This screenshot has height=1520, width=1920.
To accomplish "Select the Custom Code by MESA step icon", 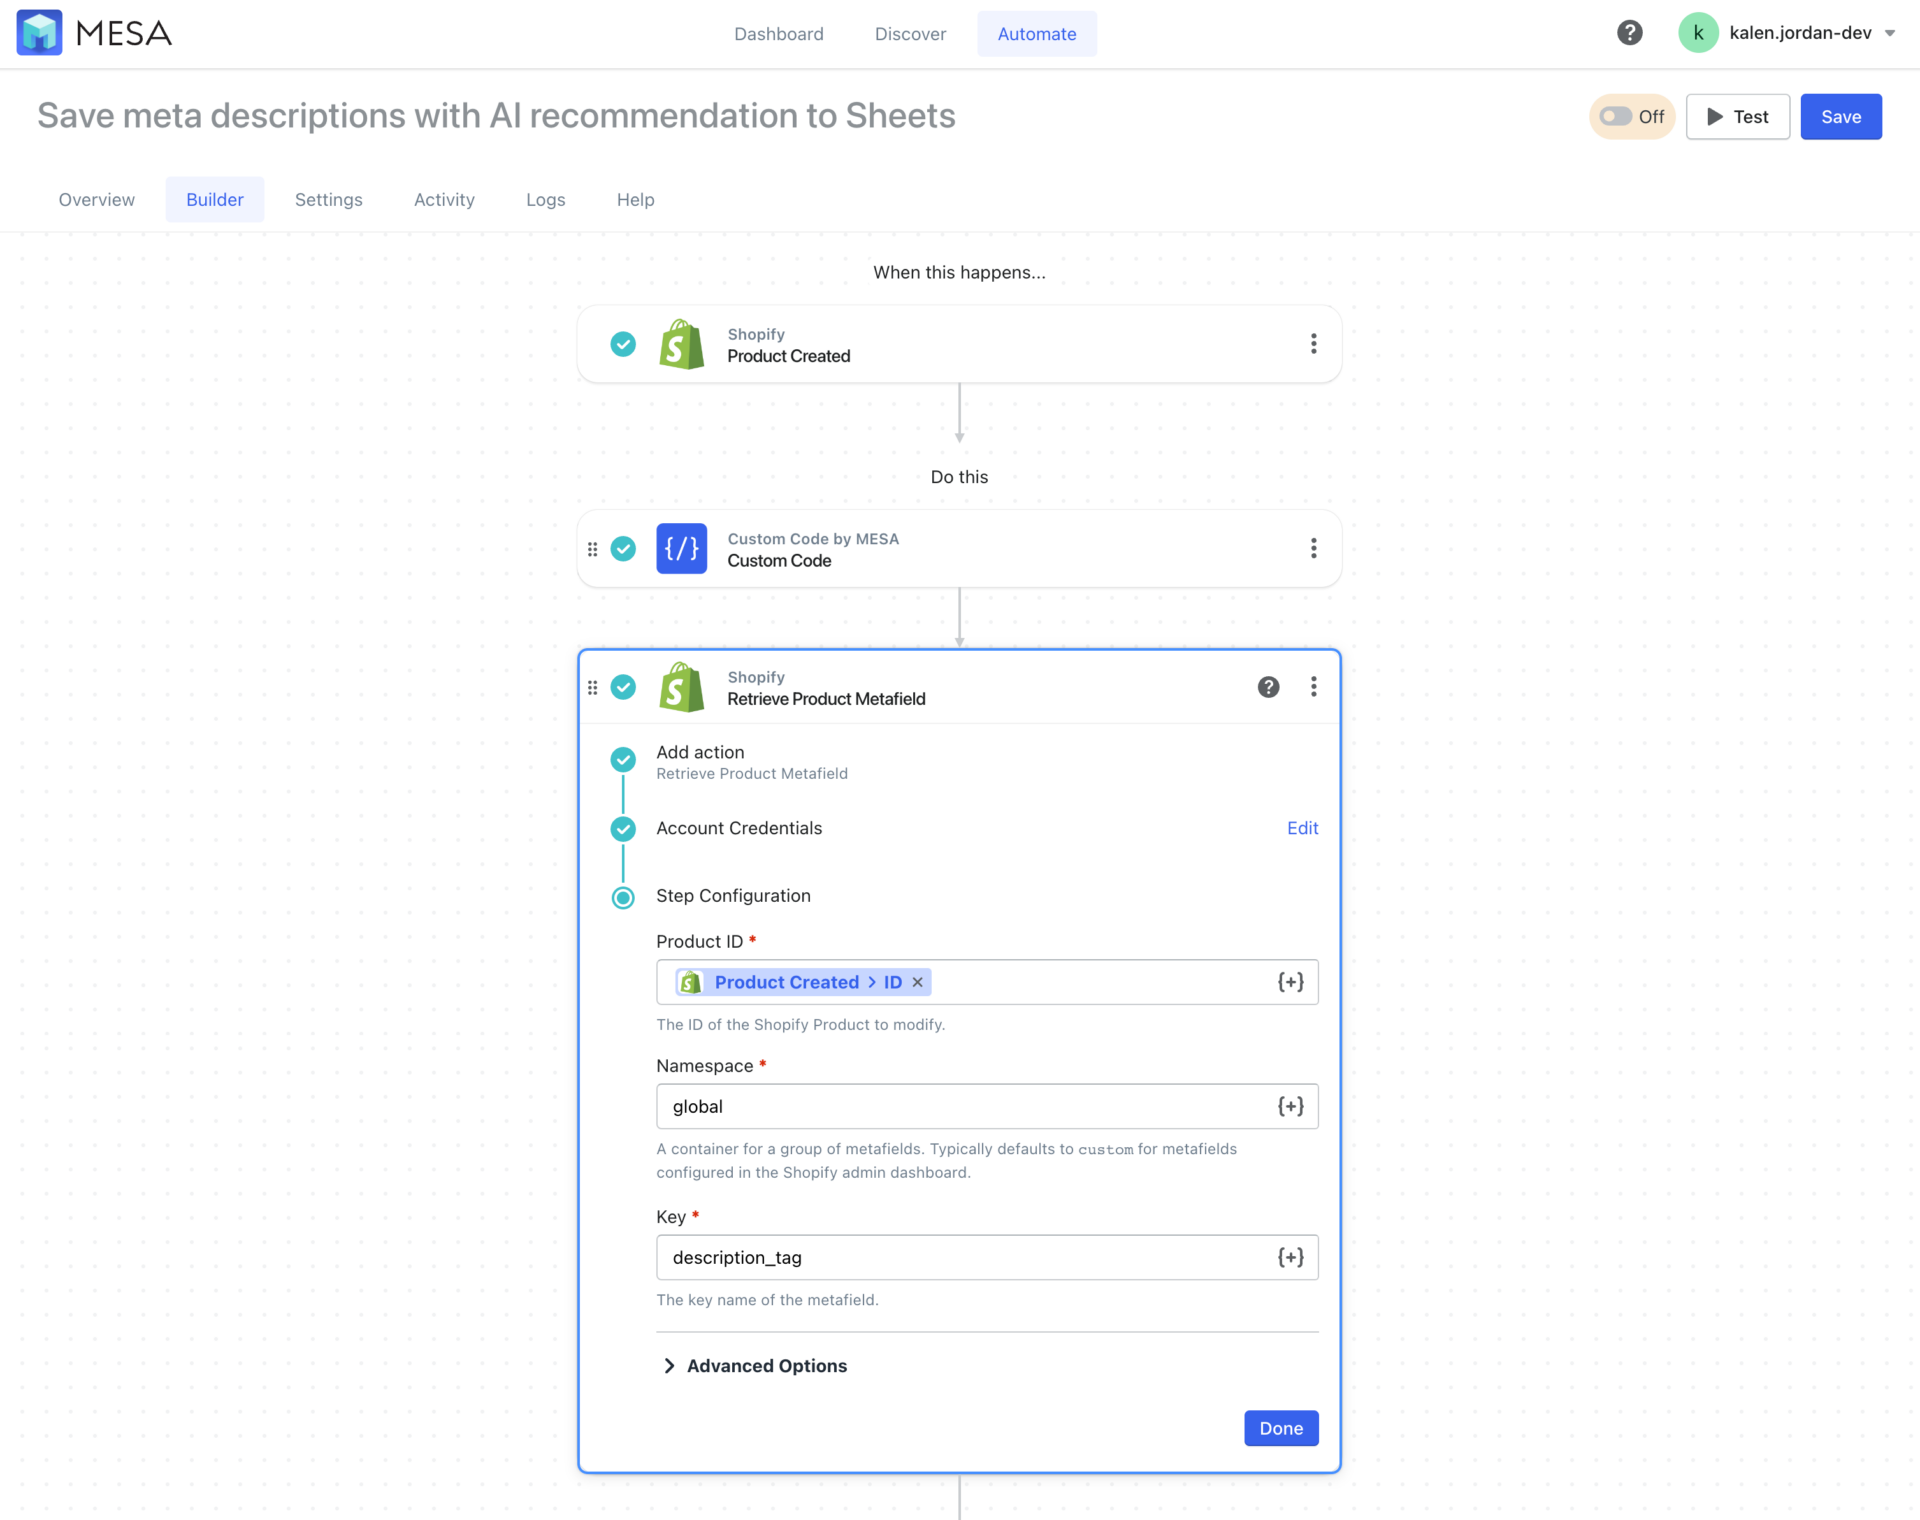I will tap(681, 548).
